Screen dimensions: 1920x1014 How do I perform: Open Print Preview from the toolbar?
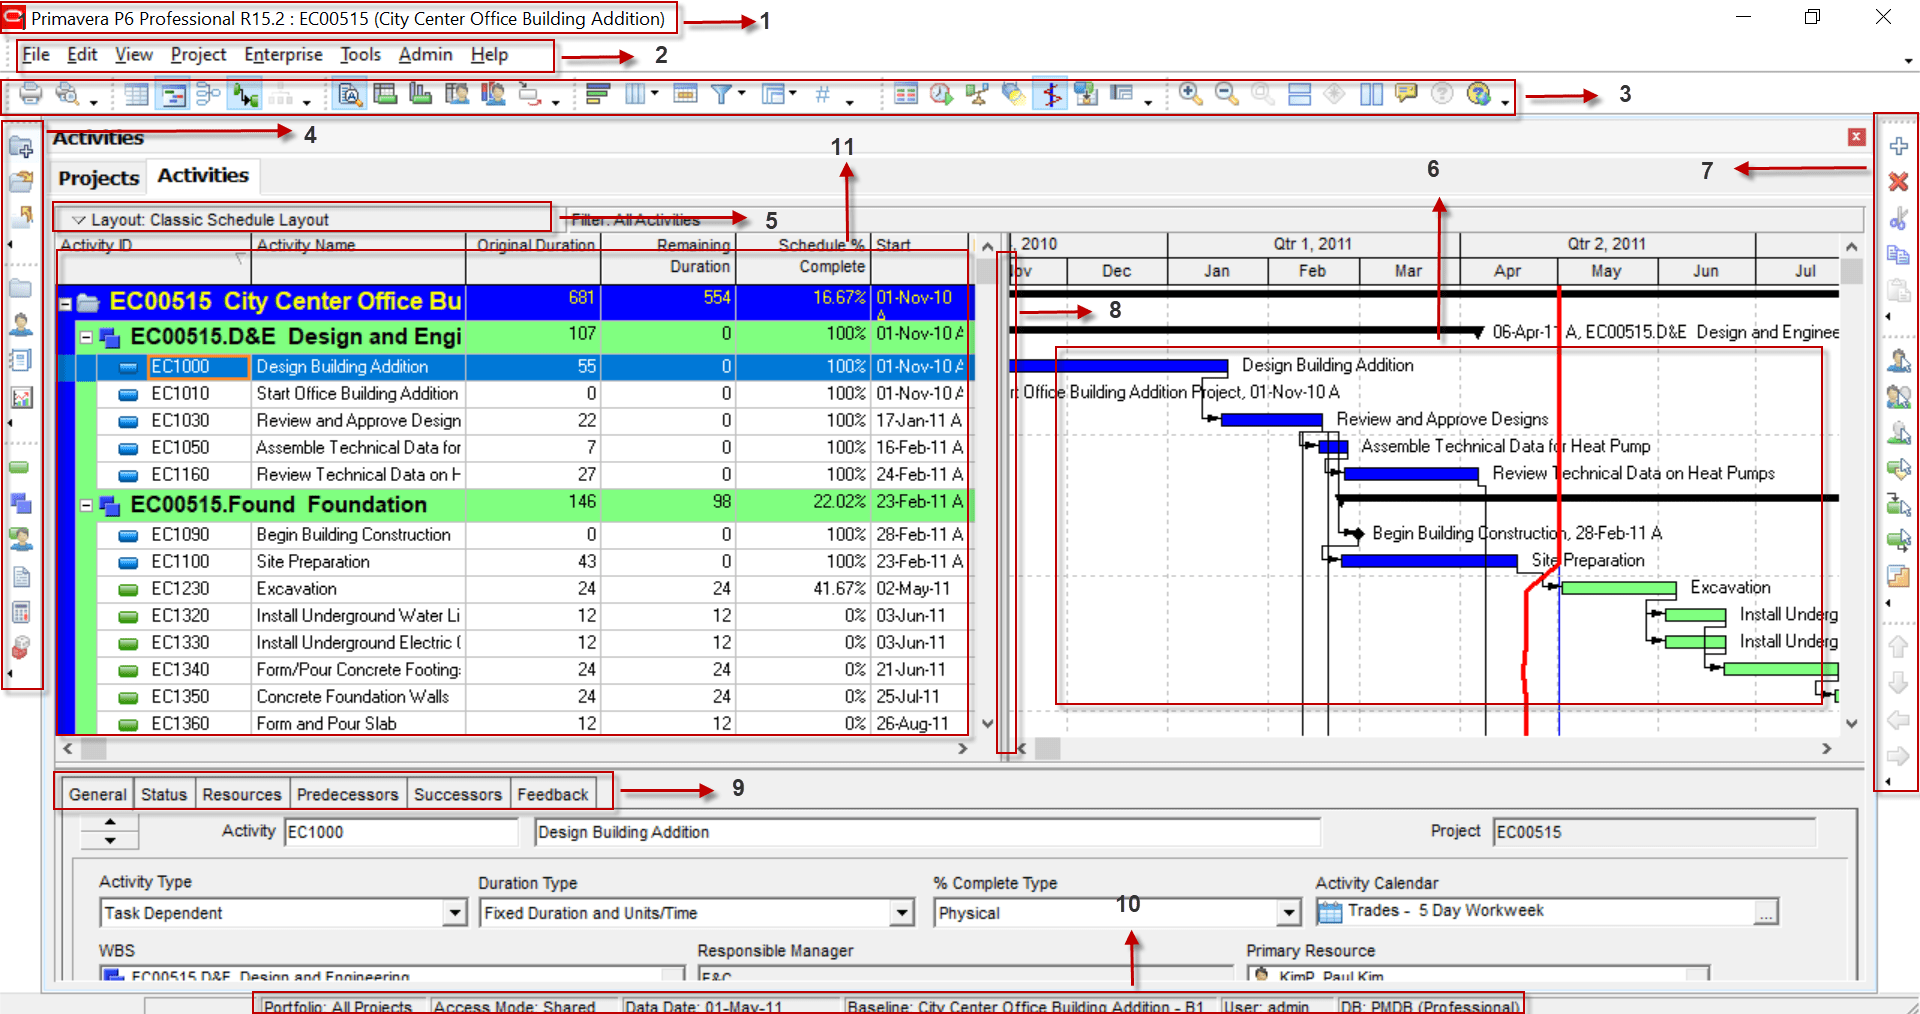[x=67, y=94]
